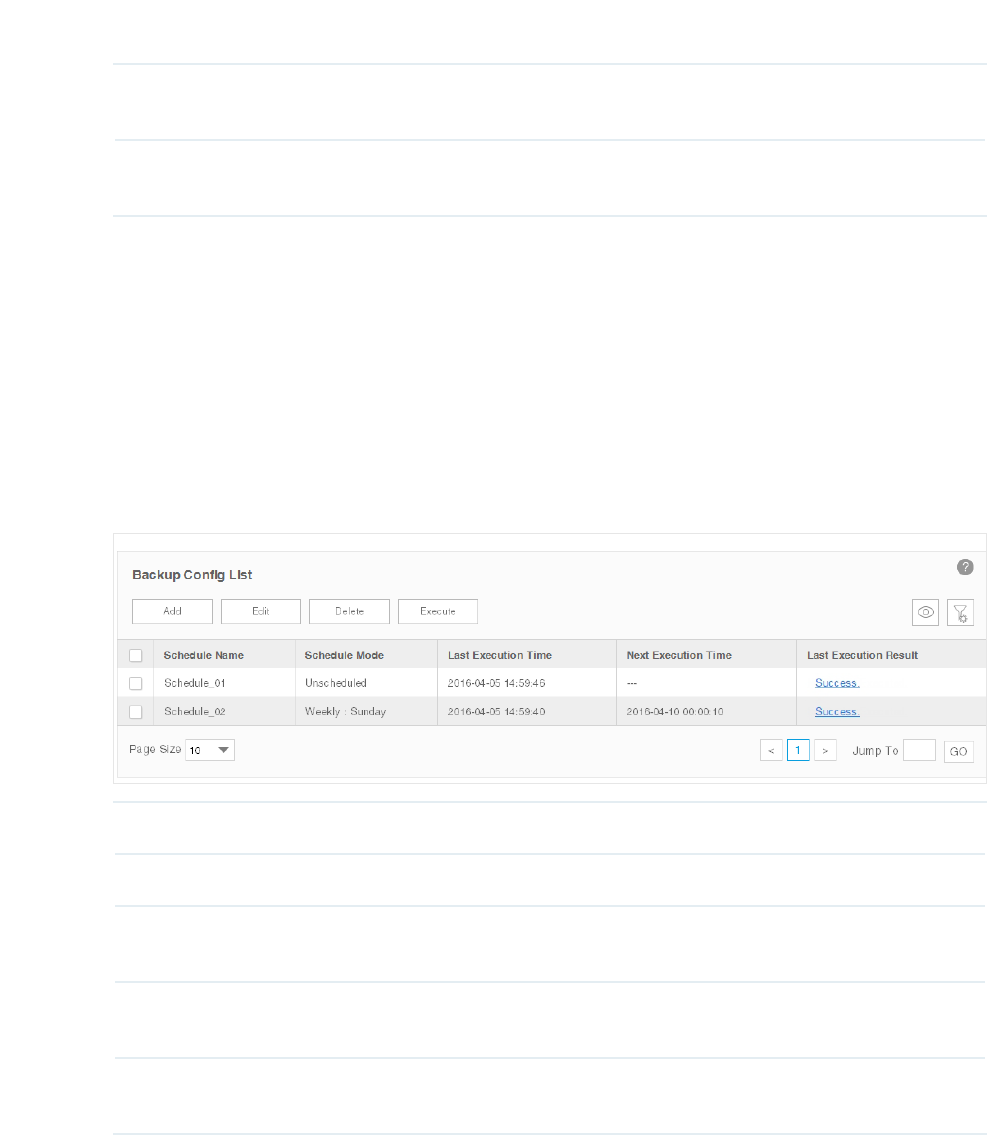
Task: Focus the Jump To page field
Action: click(x=919, y=750)
